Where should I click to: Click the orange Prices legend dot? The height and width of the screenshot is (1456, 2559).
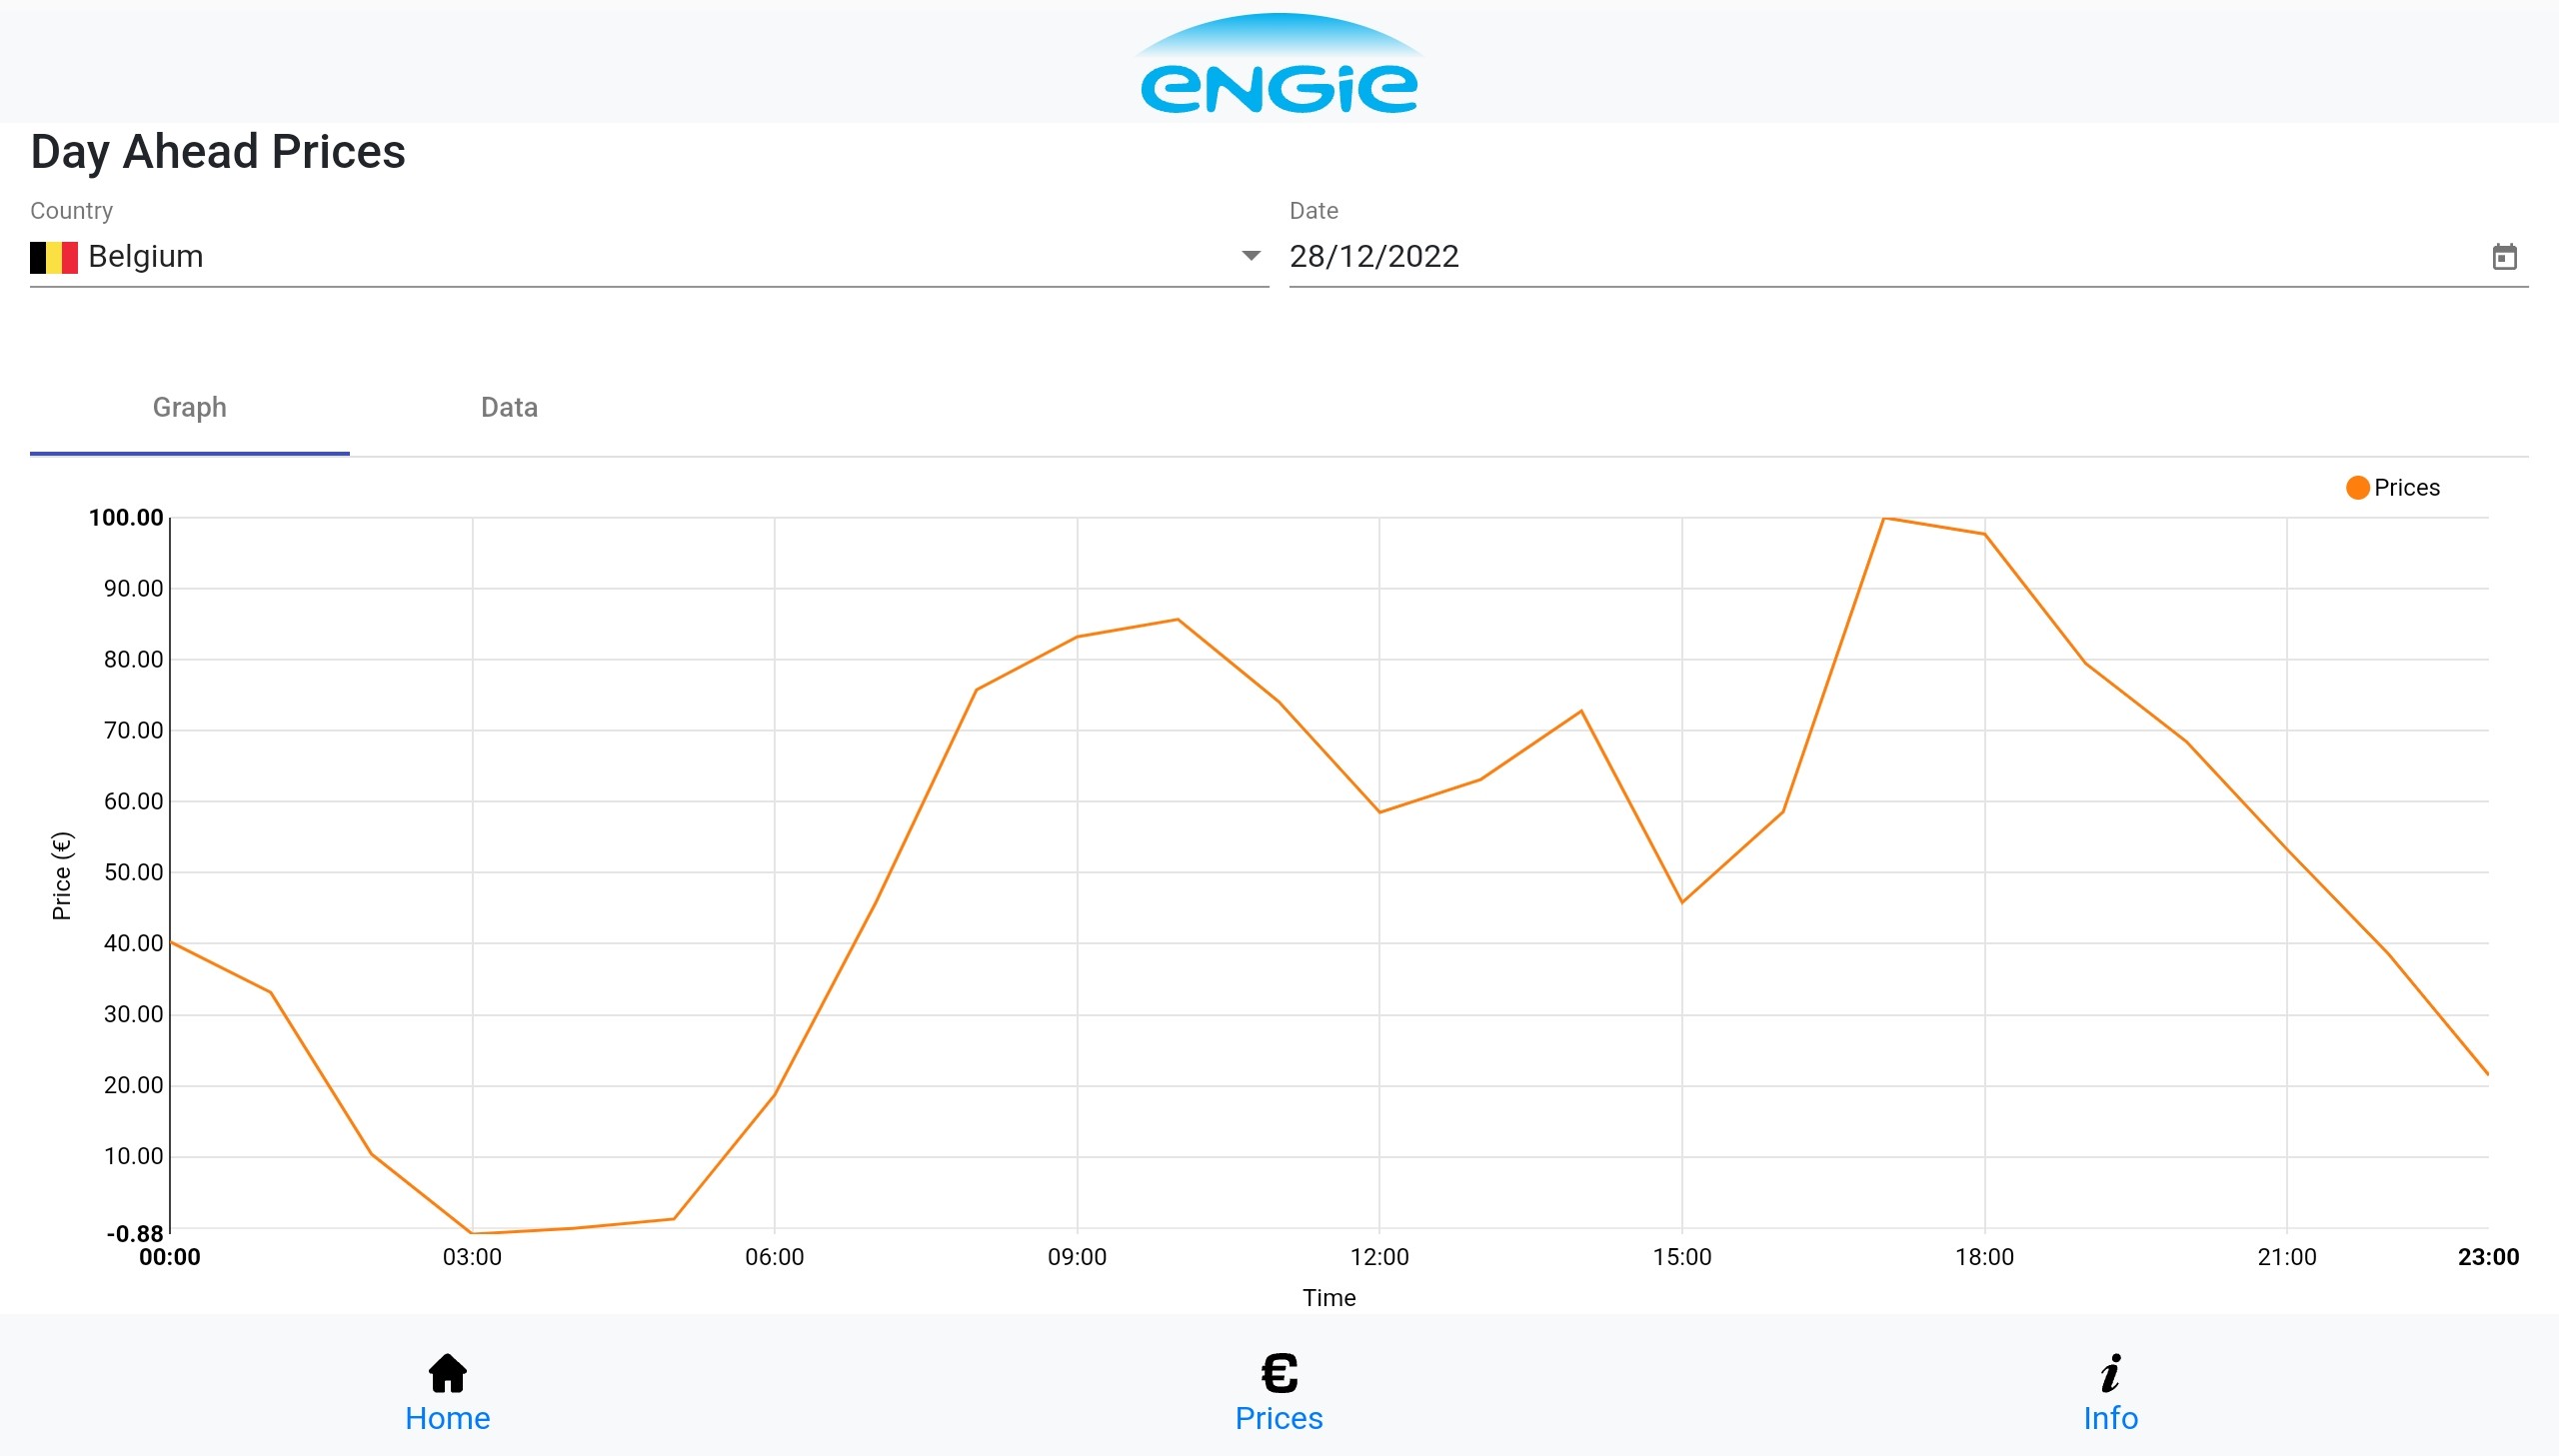point(2357,488)
